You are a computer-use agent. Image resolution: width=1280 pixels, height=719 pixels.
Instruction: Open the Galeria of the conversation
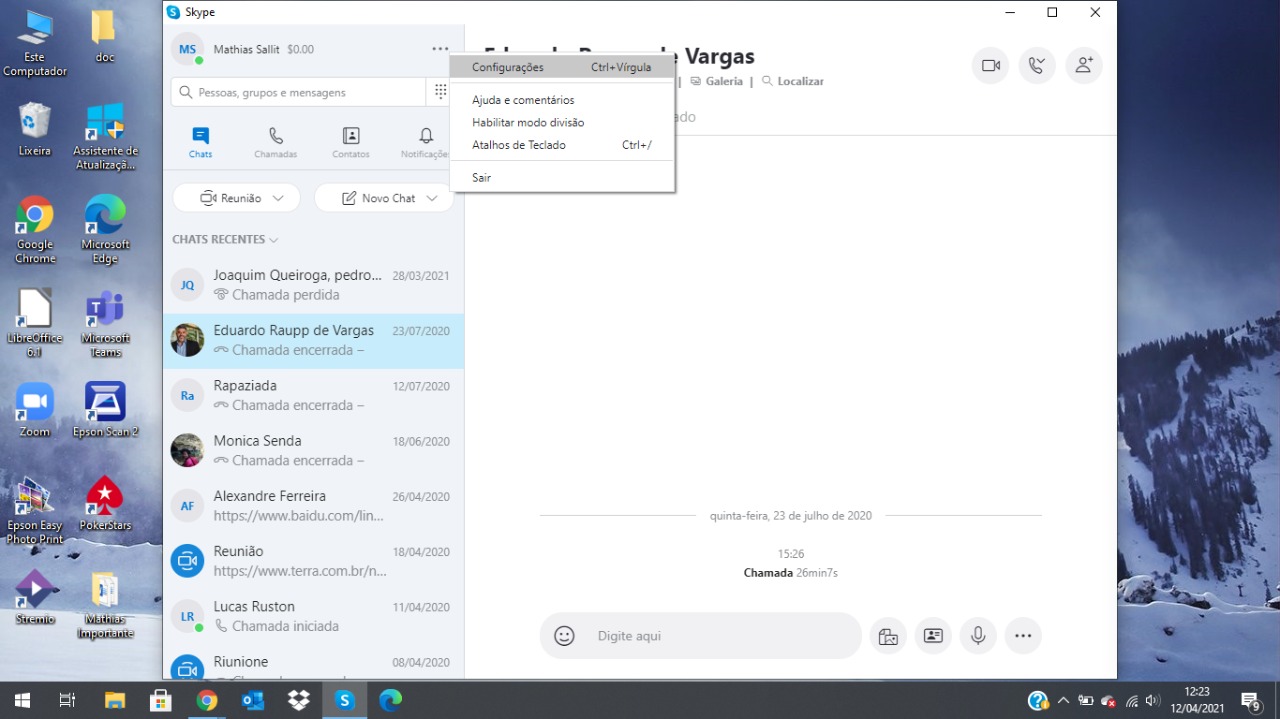[716, 81]
